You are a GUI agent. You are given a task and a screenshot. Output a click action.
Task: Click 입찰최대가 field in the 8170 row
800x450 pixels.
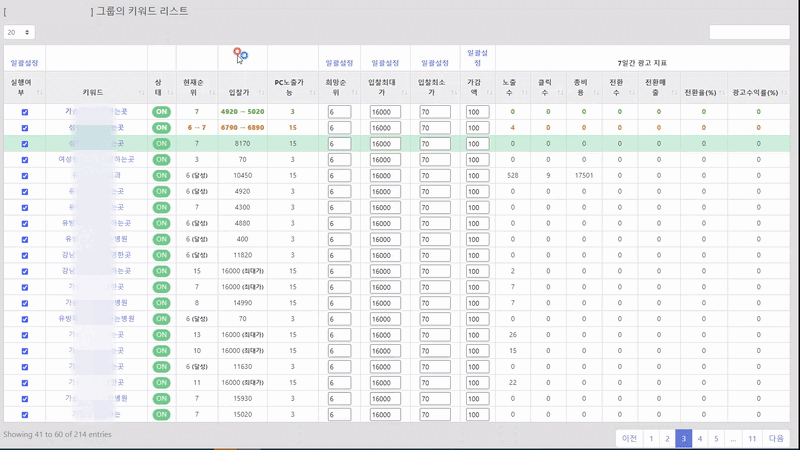point(385,144)
